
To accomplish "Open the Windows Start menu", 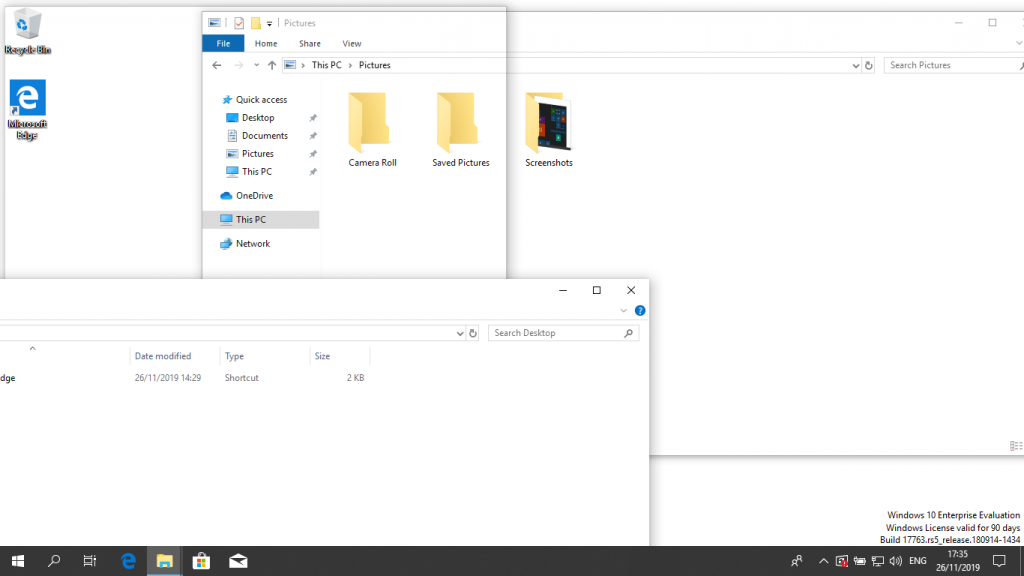I will click(x=18, y=561).
